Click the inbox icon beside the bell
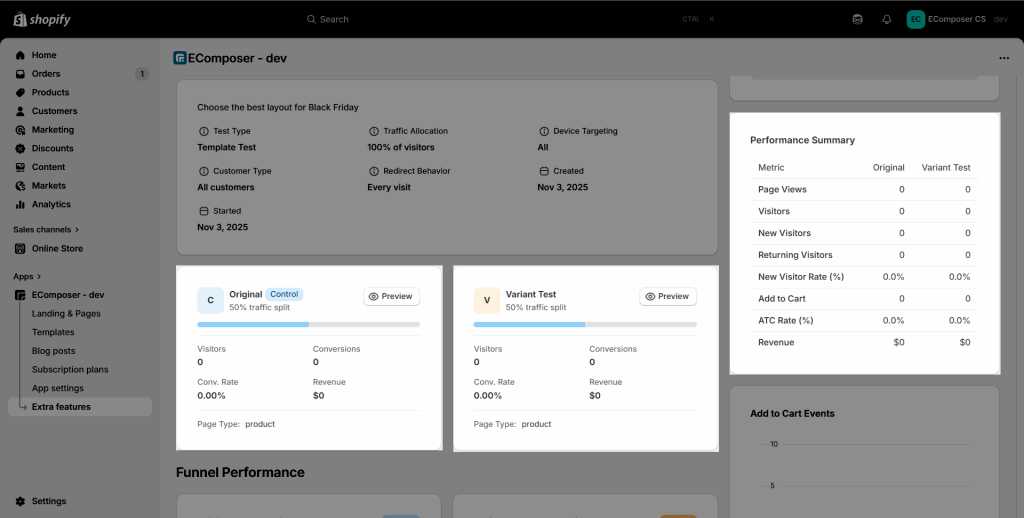Image resolution: width=1024 pixels, height=518 pixels. click(857, 19)
